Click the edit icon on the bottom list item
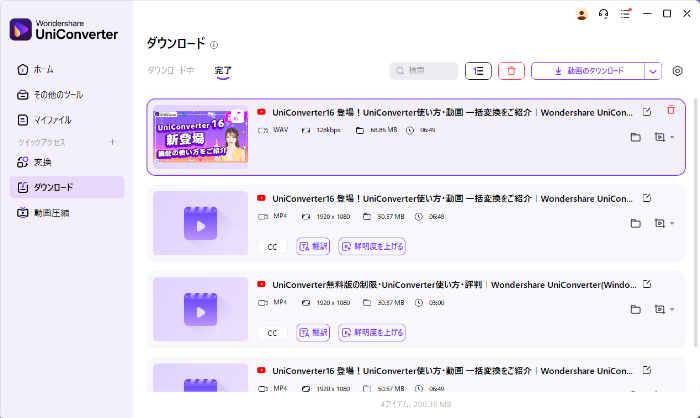700x418 pixels. click(647, 370)
